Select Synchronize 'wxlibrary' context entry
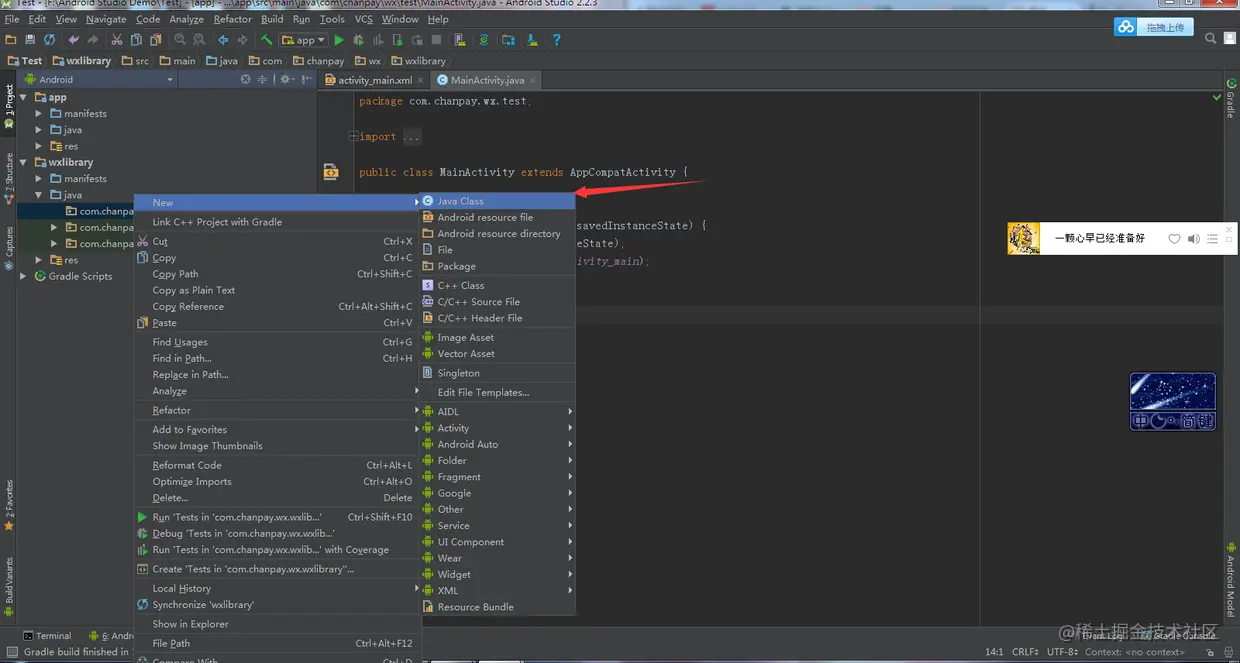 click(x=276, y=605)
